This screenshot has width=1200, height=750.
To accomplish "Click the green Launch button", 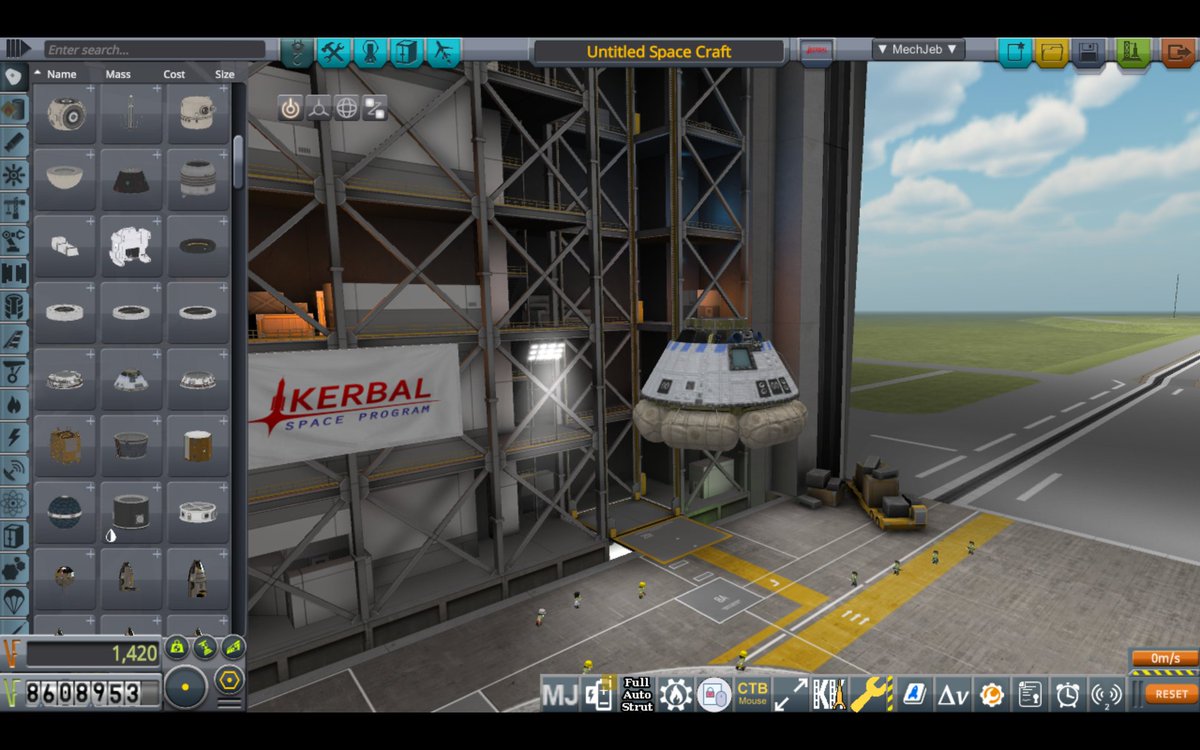I will 1133,51.
